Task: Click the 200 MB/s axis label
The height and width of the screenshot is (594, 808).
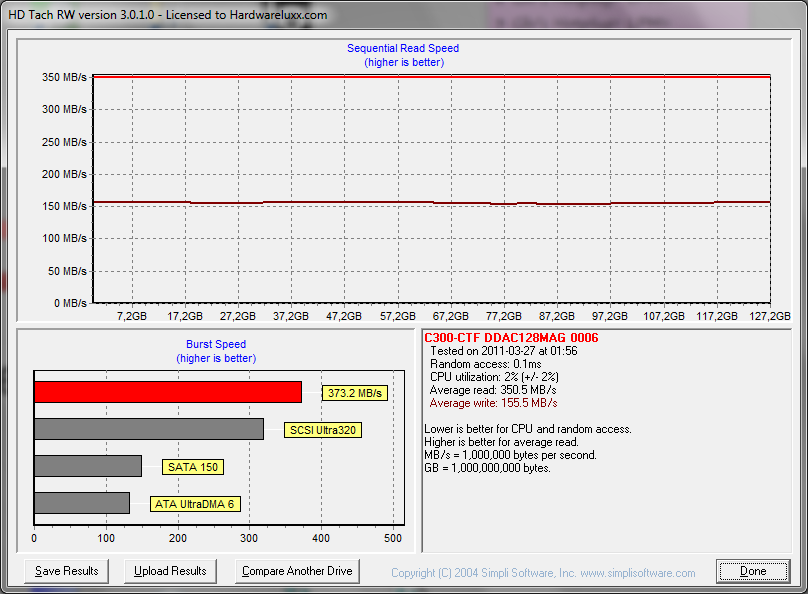Action: (64, 174)
